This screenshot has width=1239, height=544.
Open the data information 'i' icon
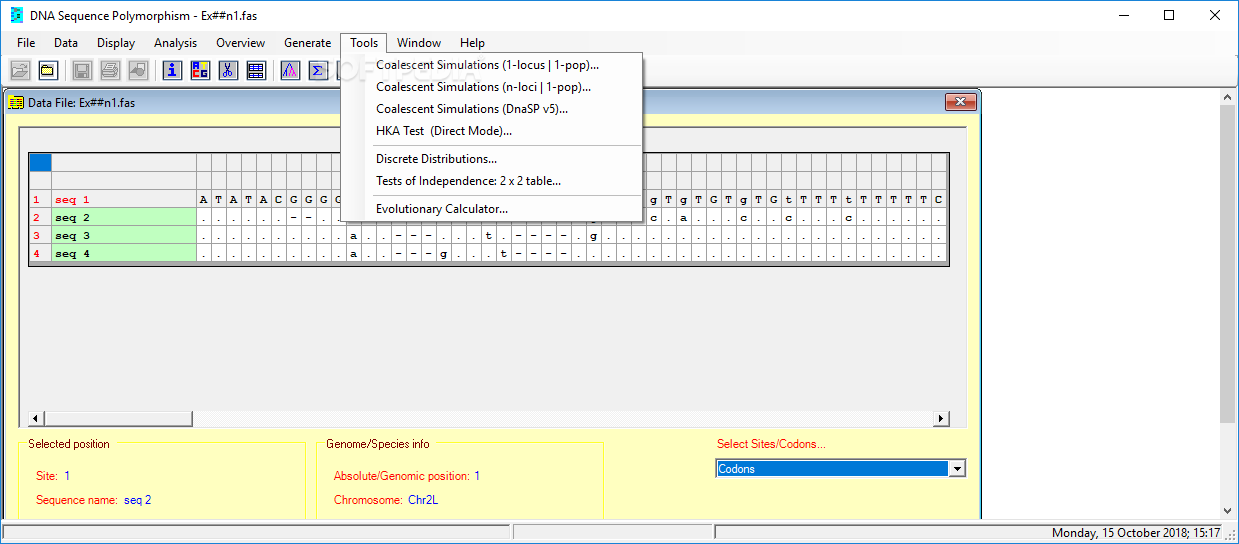click(x=172, y=70)
